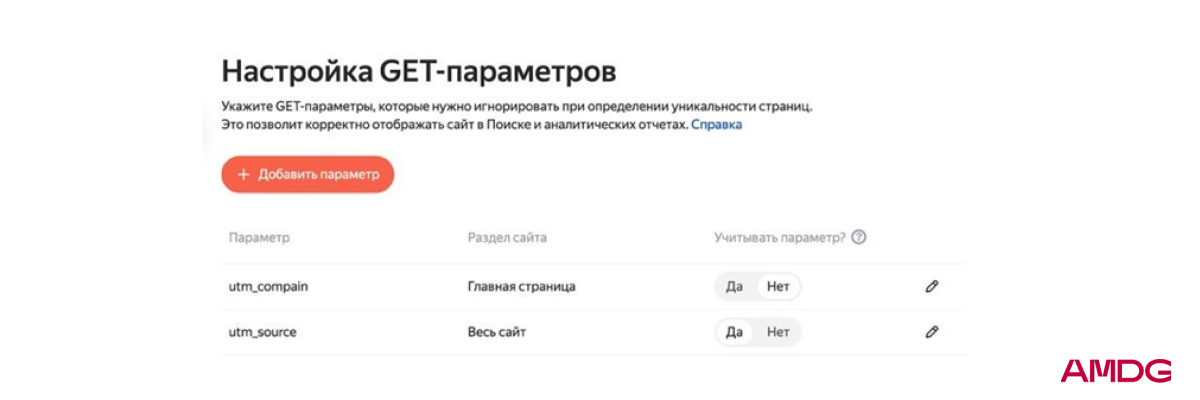Screen dimensions: 1200x400
Task: Select 'Да' for utm_compain parameter
Action: click(735, 287)
